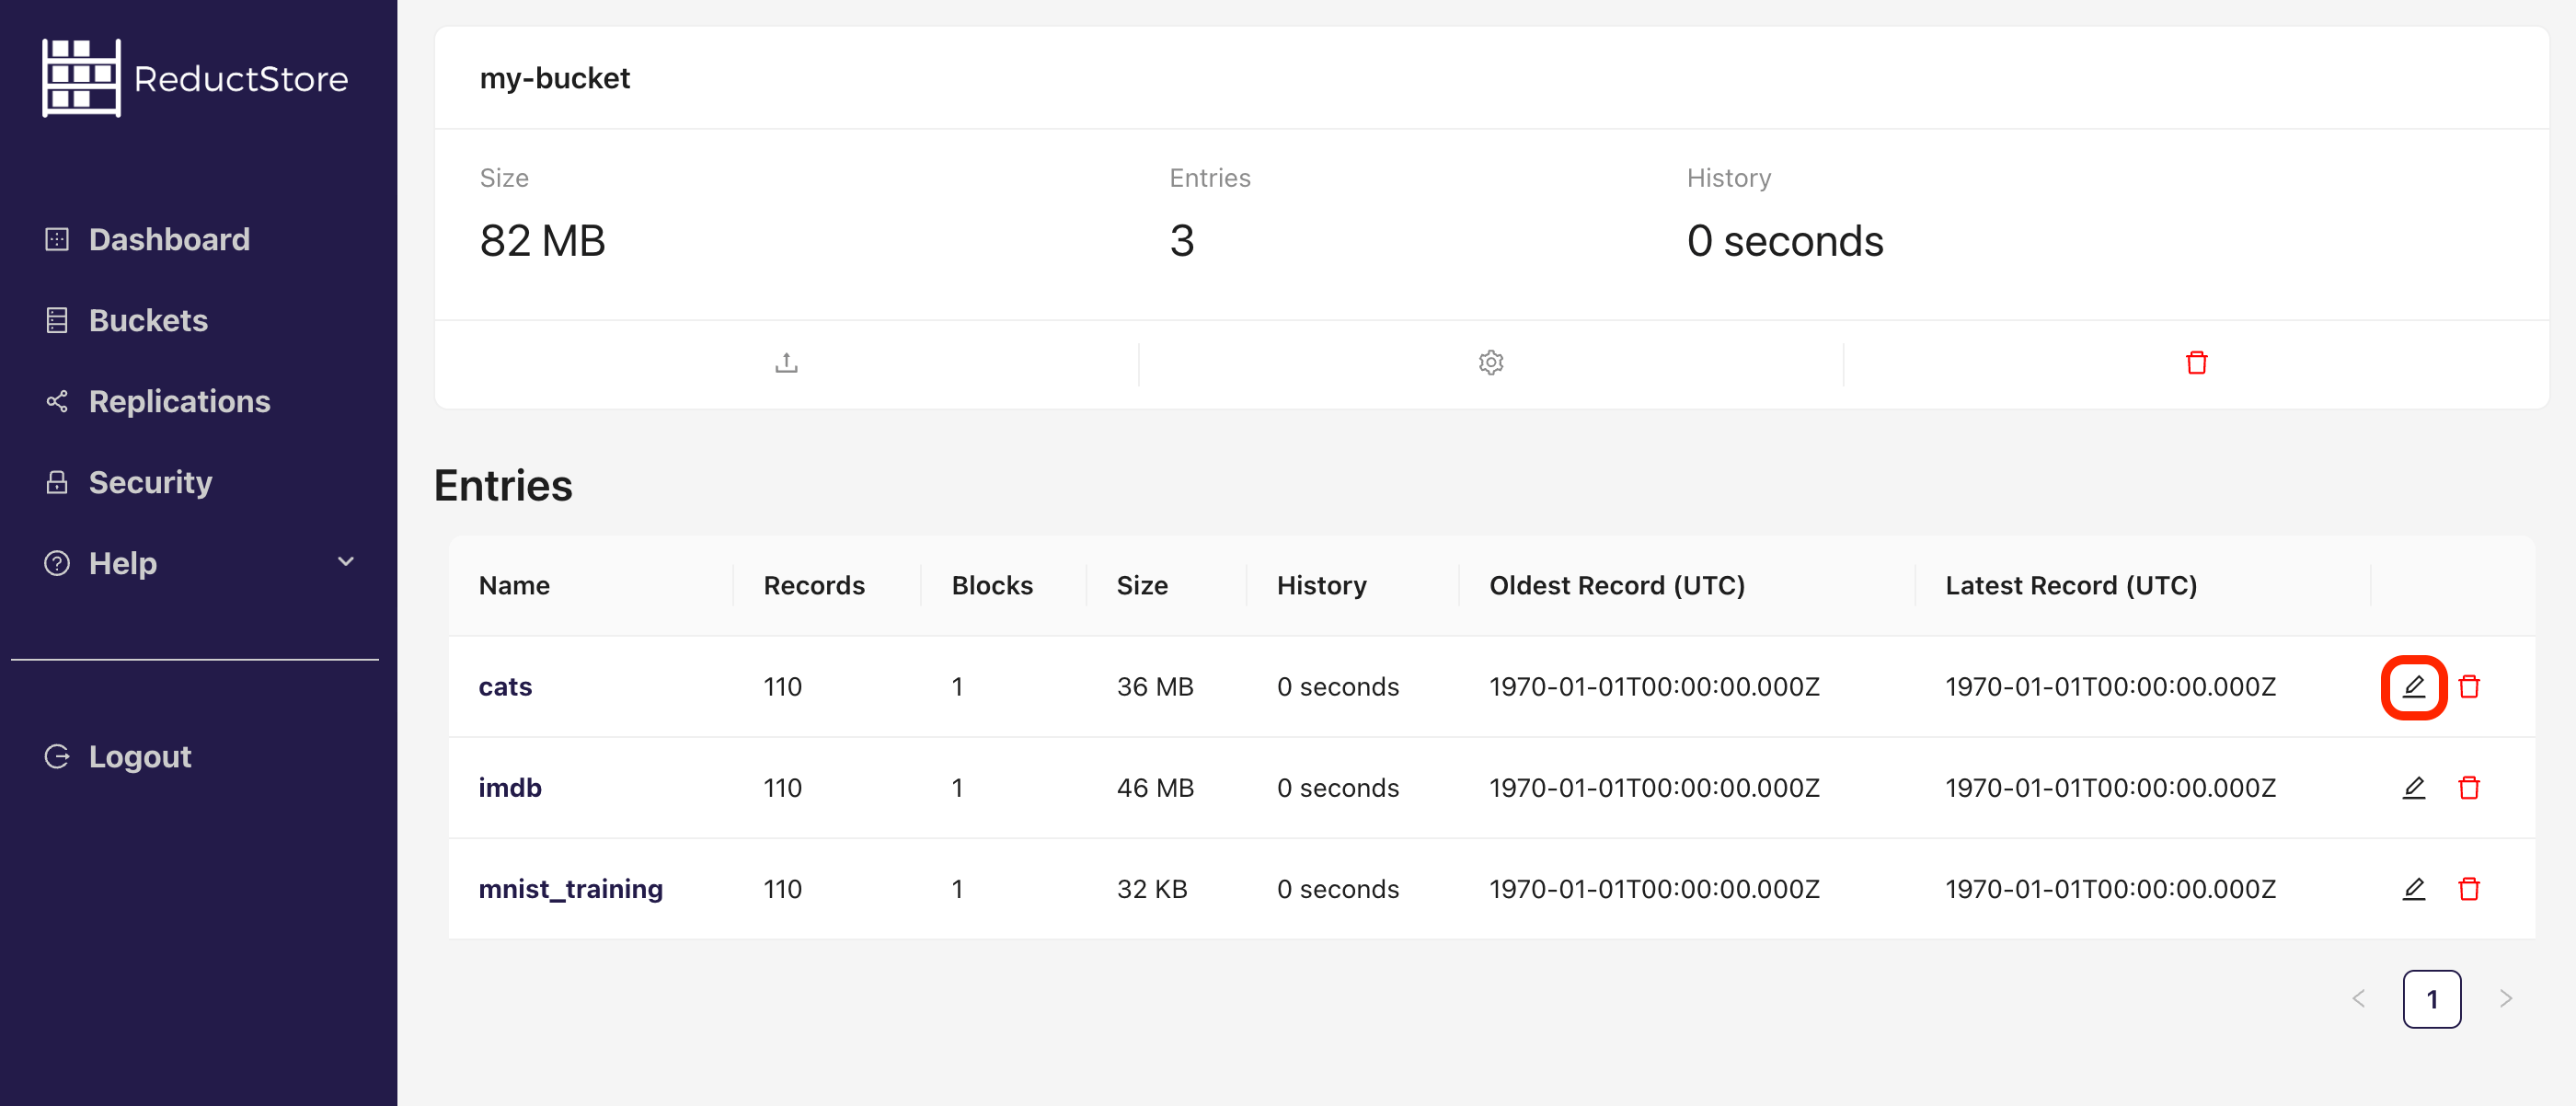Viewport: 2576px width, 1106px height.
Task: Click the Replications share icon
Action: coord(56,401)
